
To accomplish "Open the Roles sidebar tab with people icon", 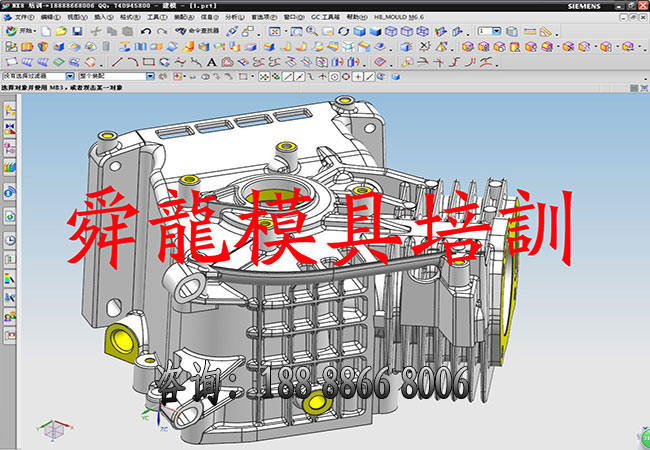I will click(x=10, y=317).
